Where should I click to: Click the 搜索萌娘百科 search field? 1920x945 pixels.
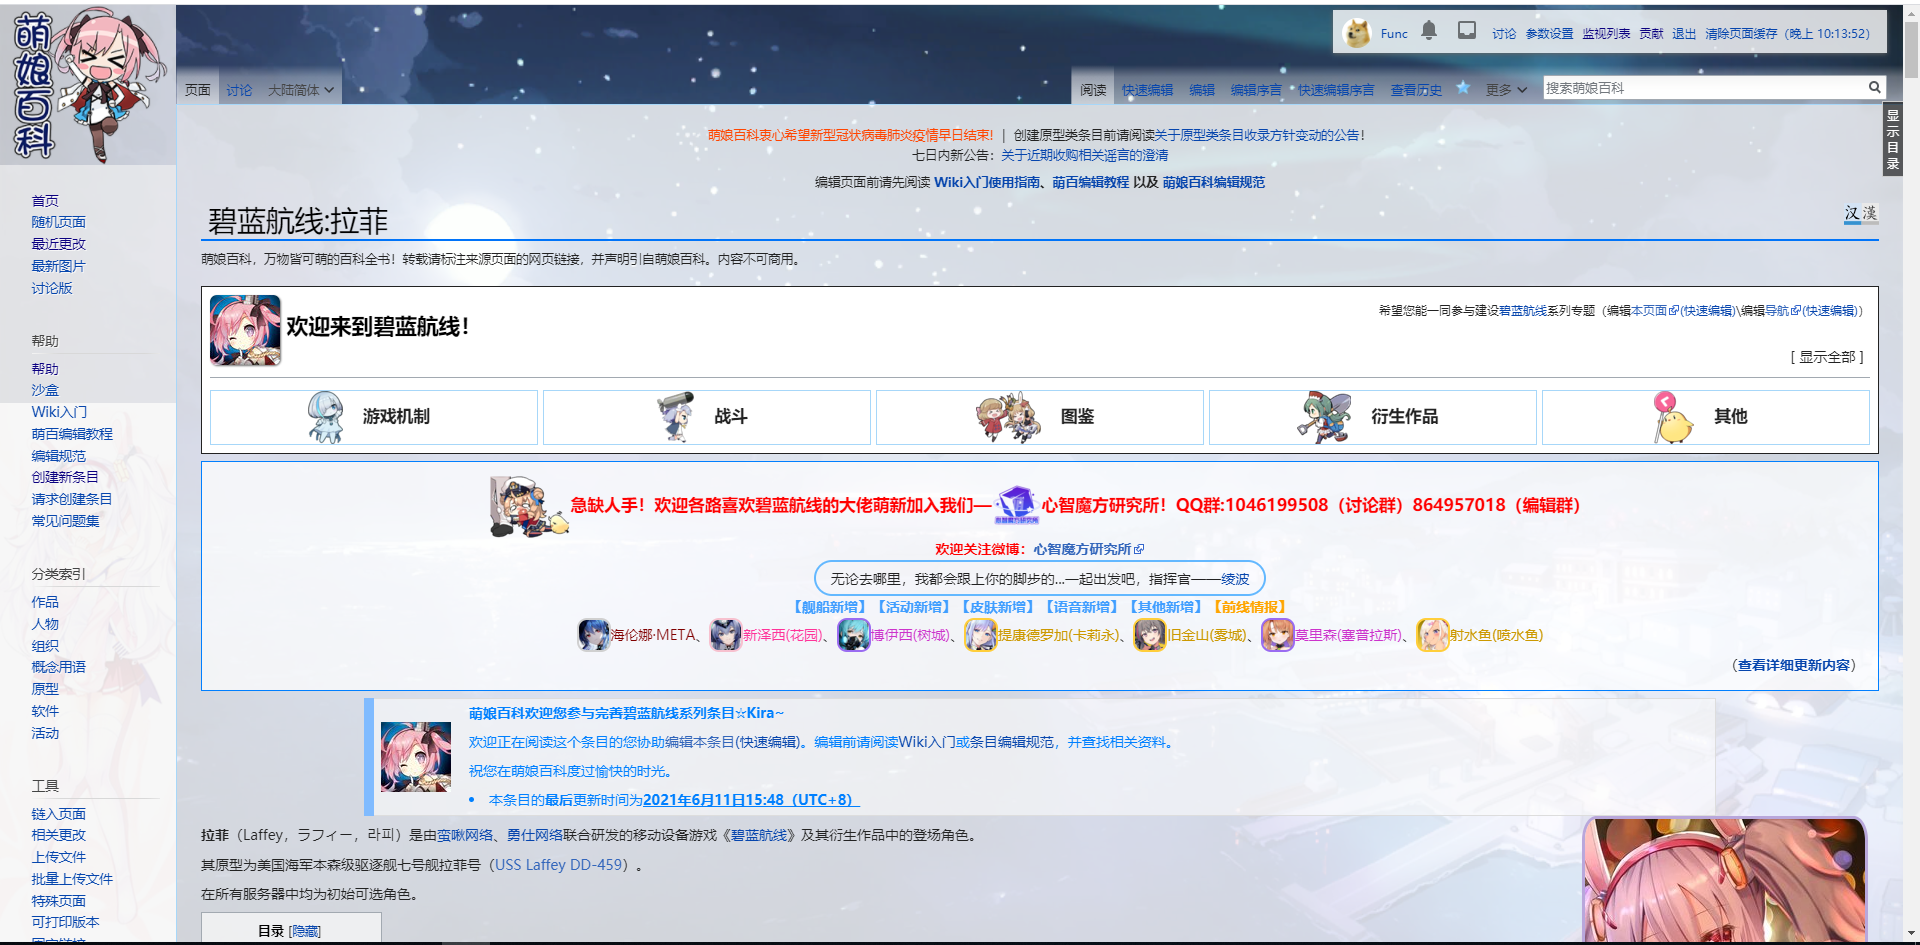(1702, 88)
